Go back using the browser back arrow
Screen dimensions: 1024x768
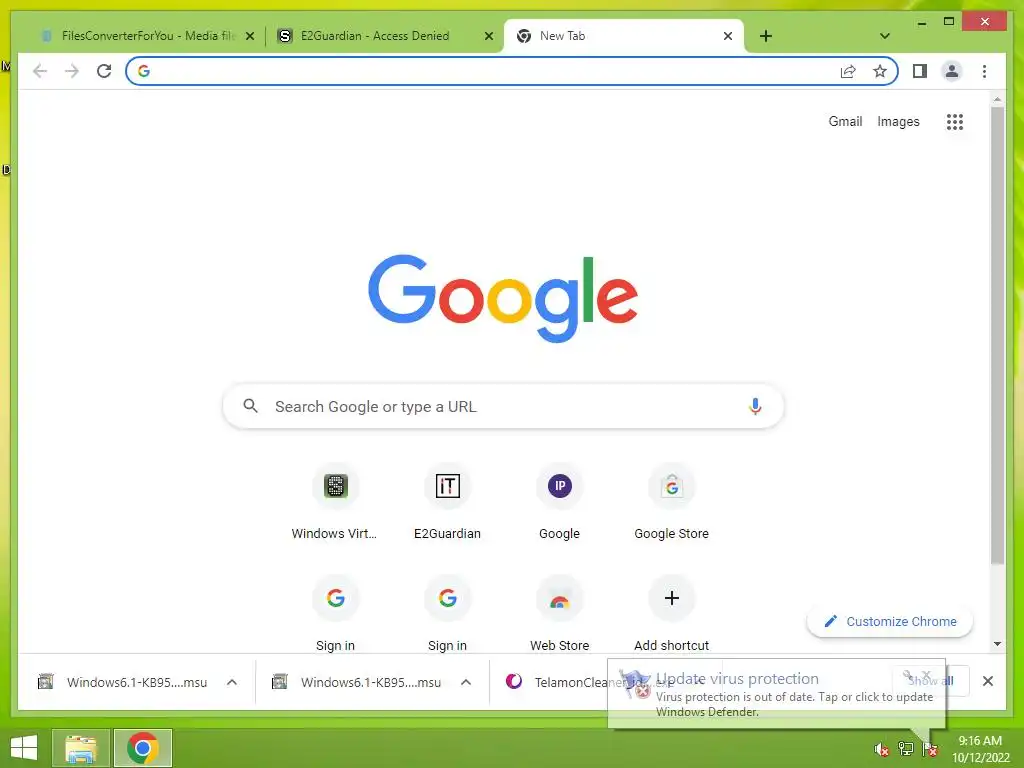pyautogui.click(x=40, y=71)
